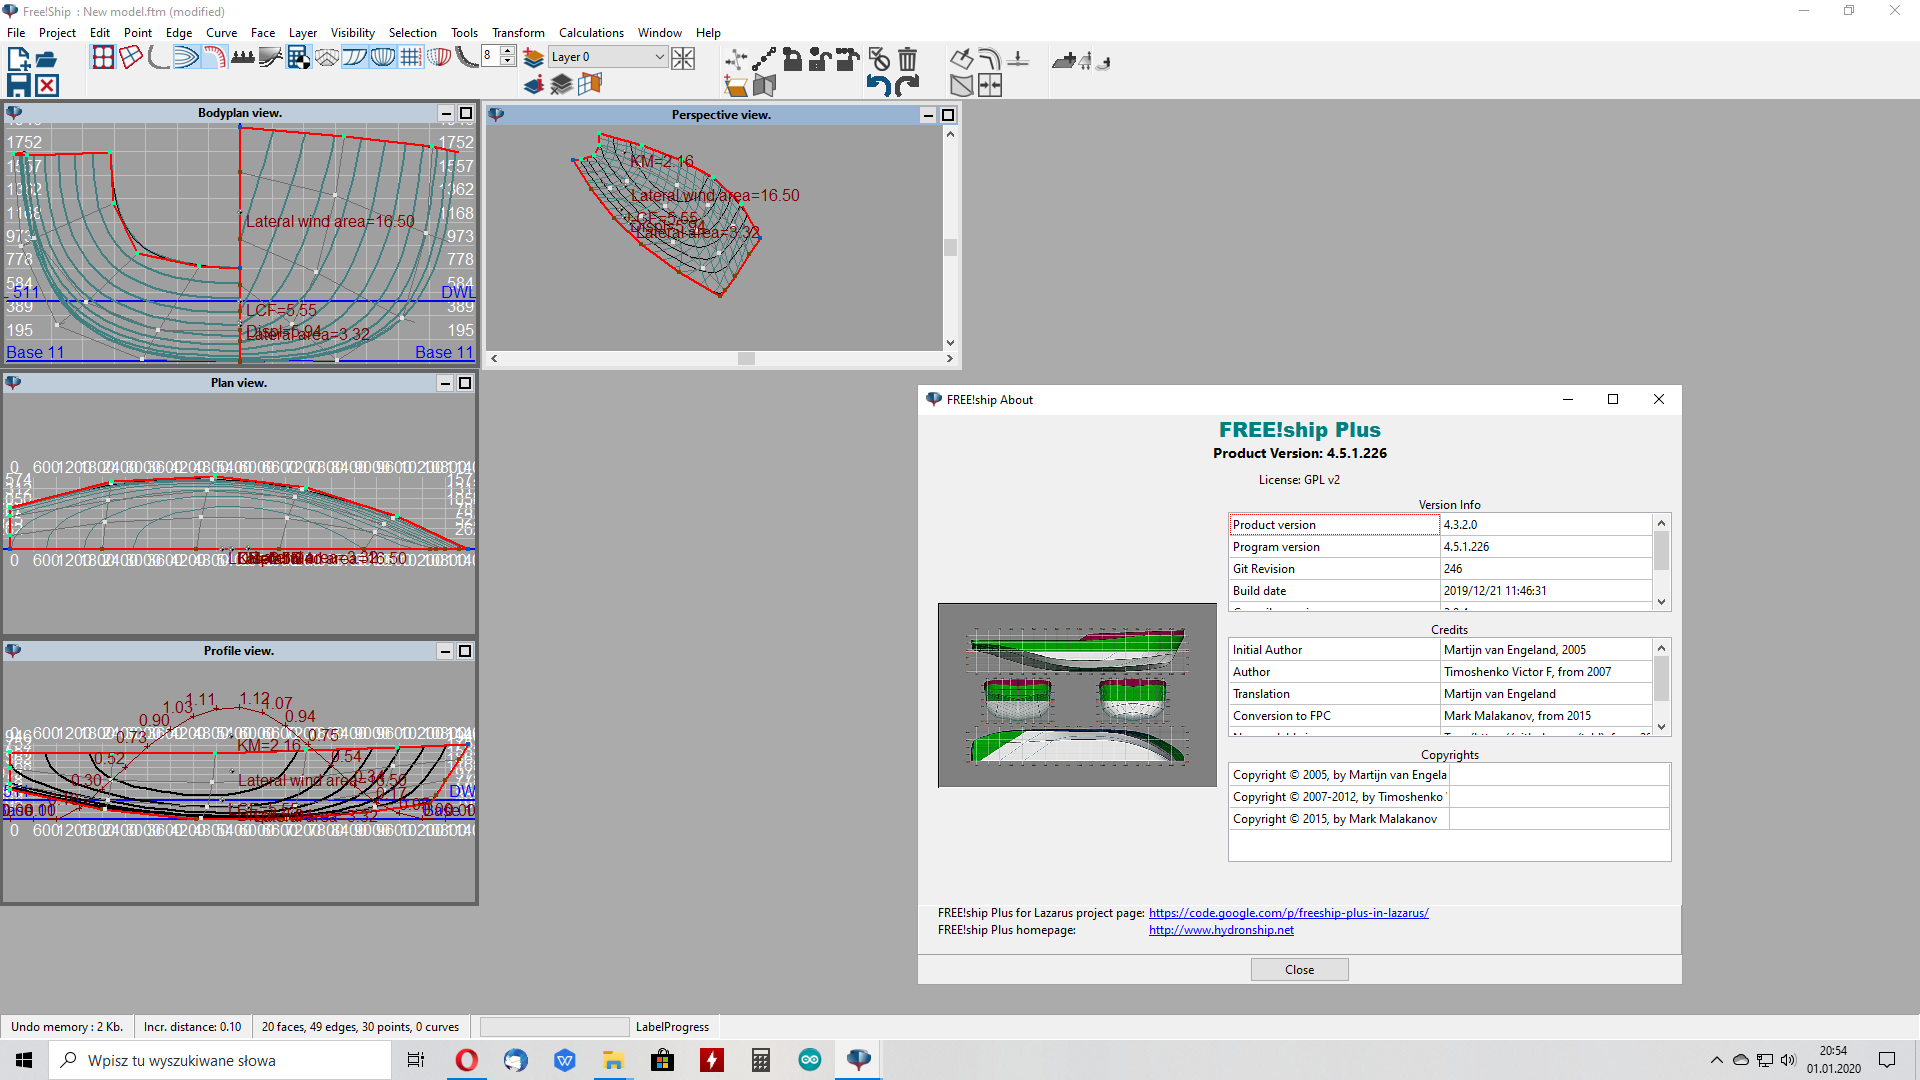The height and width of the screenshot is (1080, 1920).
Task: Open the Calculations menu
Action: coord(591,32)
